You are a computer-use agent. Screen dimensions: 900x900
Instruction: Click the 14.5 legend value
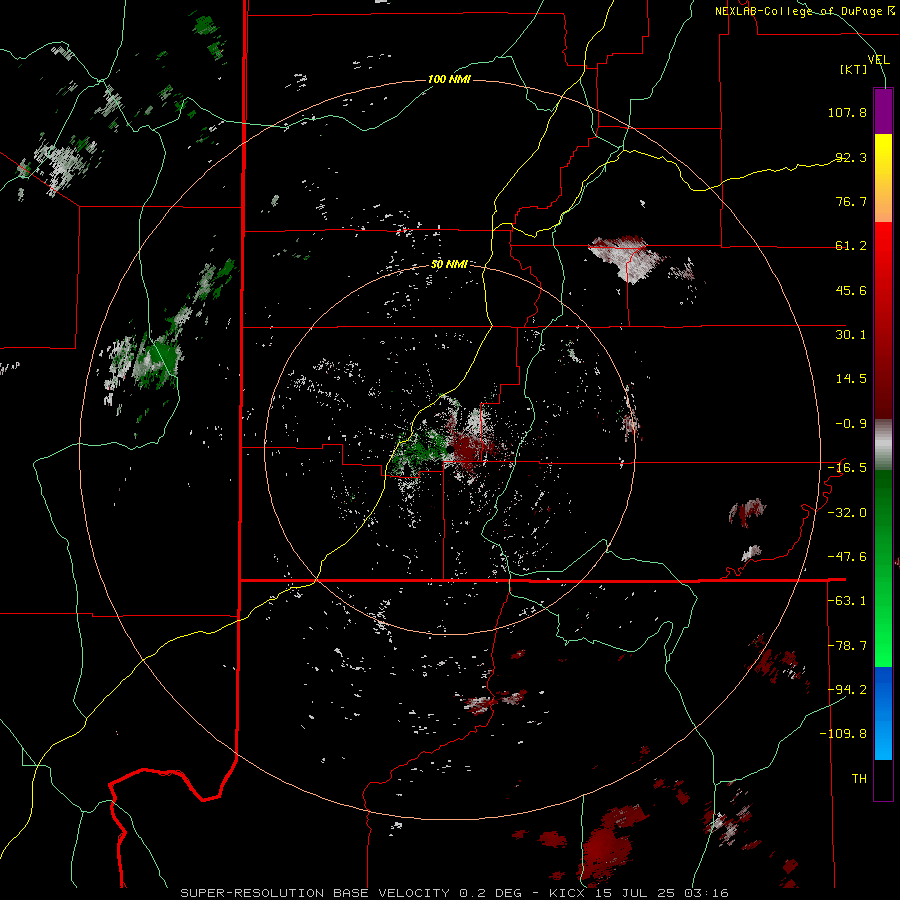tap(851, 379)
